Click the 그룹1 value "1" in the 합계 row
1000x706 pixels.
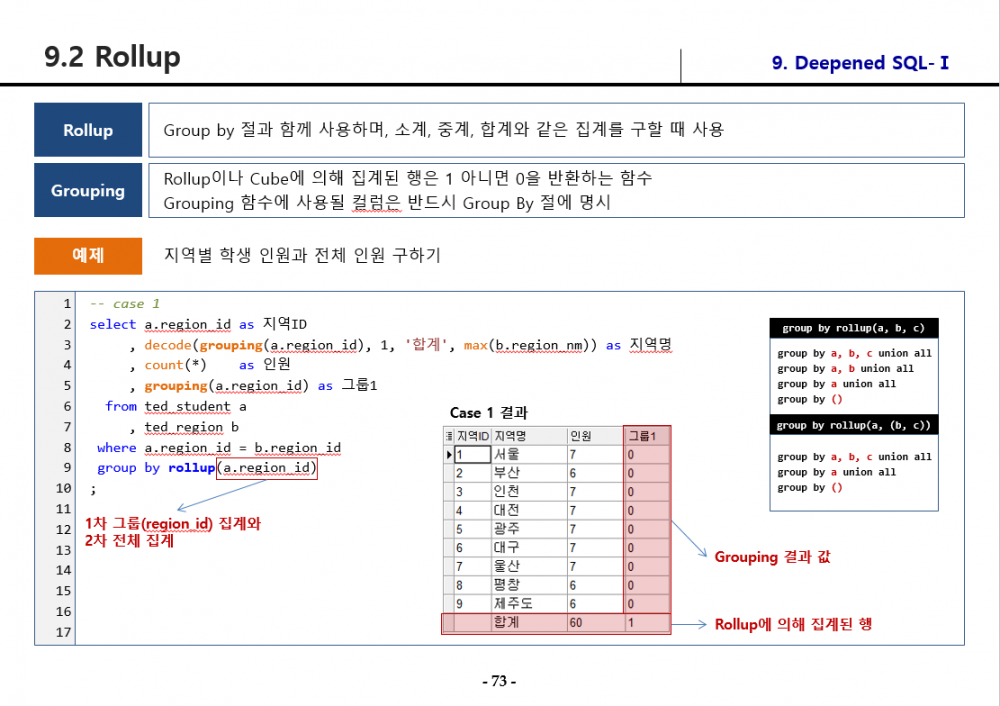pyautogui.click(x=631, y=622)
